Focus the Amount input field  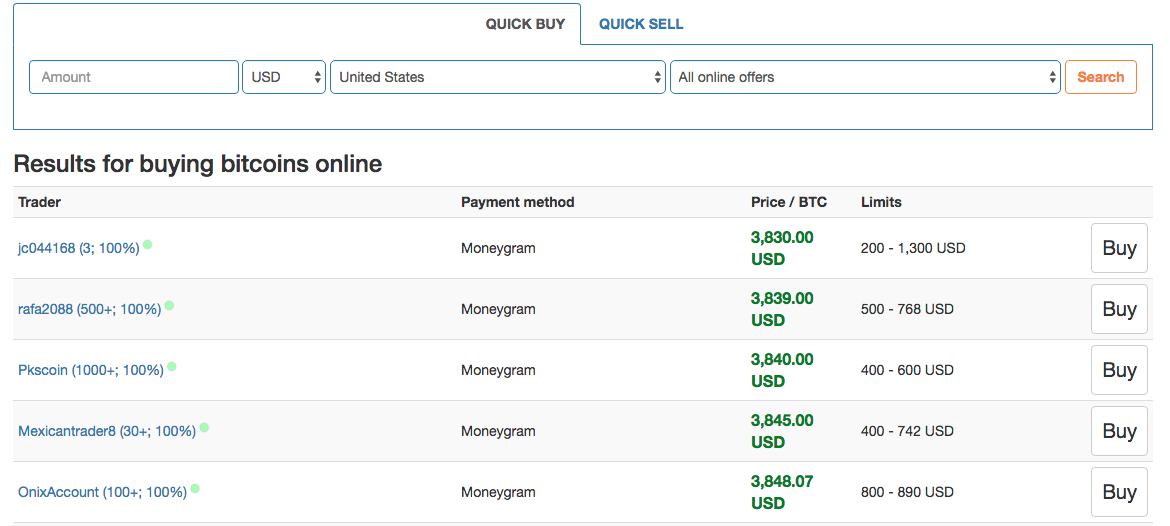[134, 77]
